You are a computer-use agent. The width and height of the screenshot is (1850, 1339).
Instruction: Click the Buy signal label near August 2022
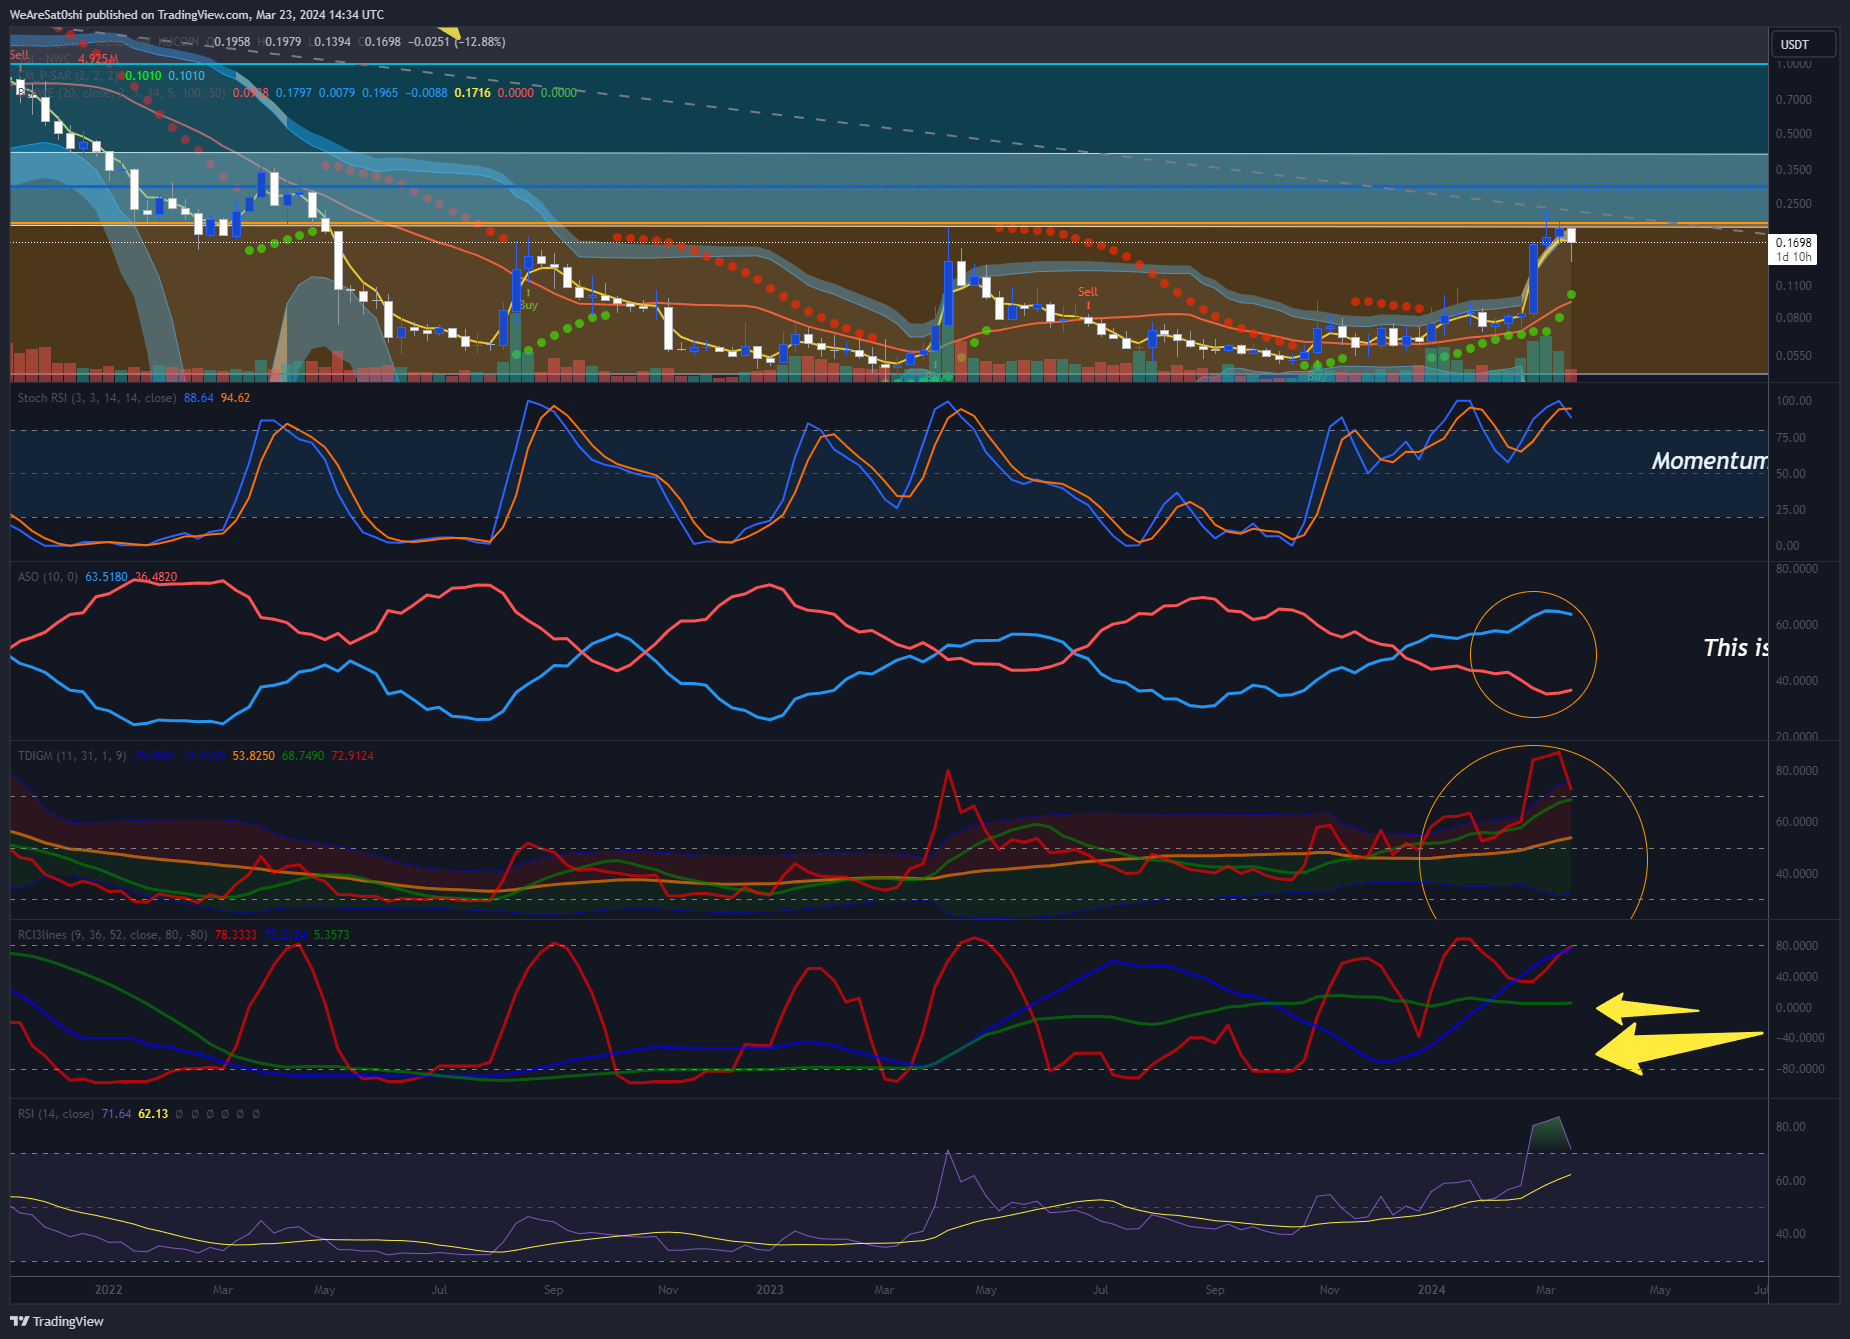528,305
